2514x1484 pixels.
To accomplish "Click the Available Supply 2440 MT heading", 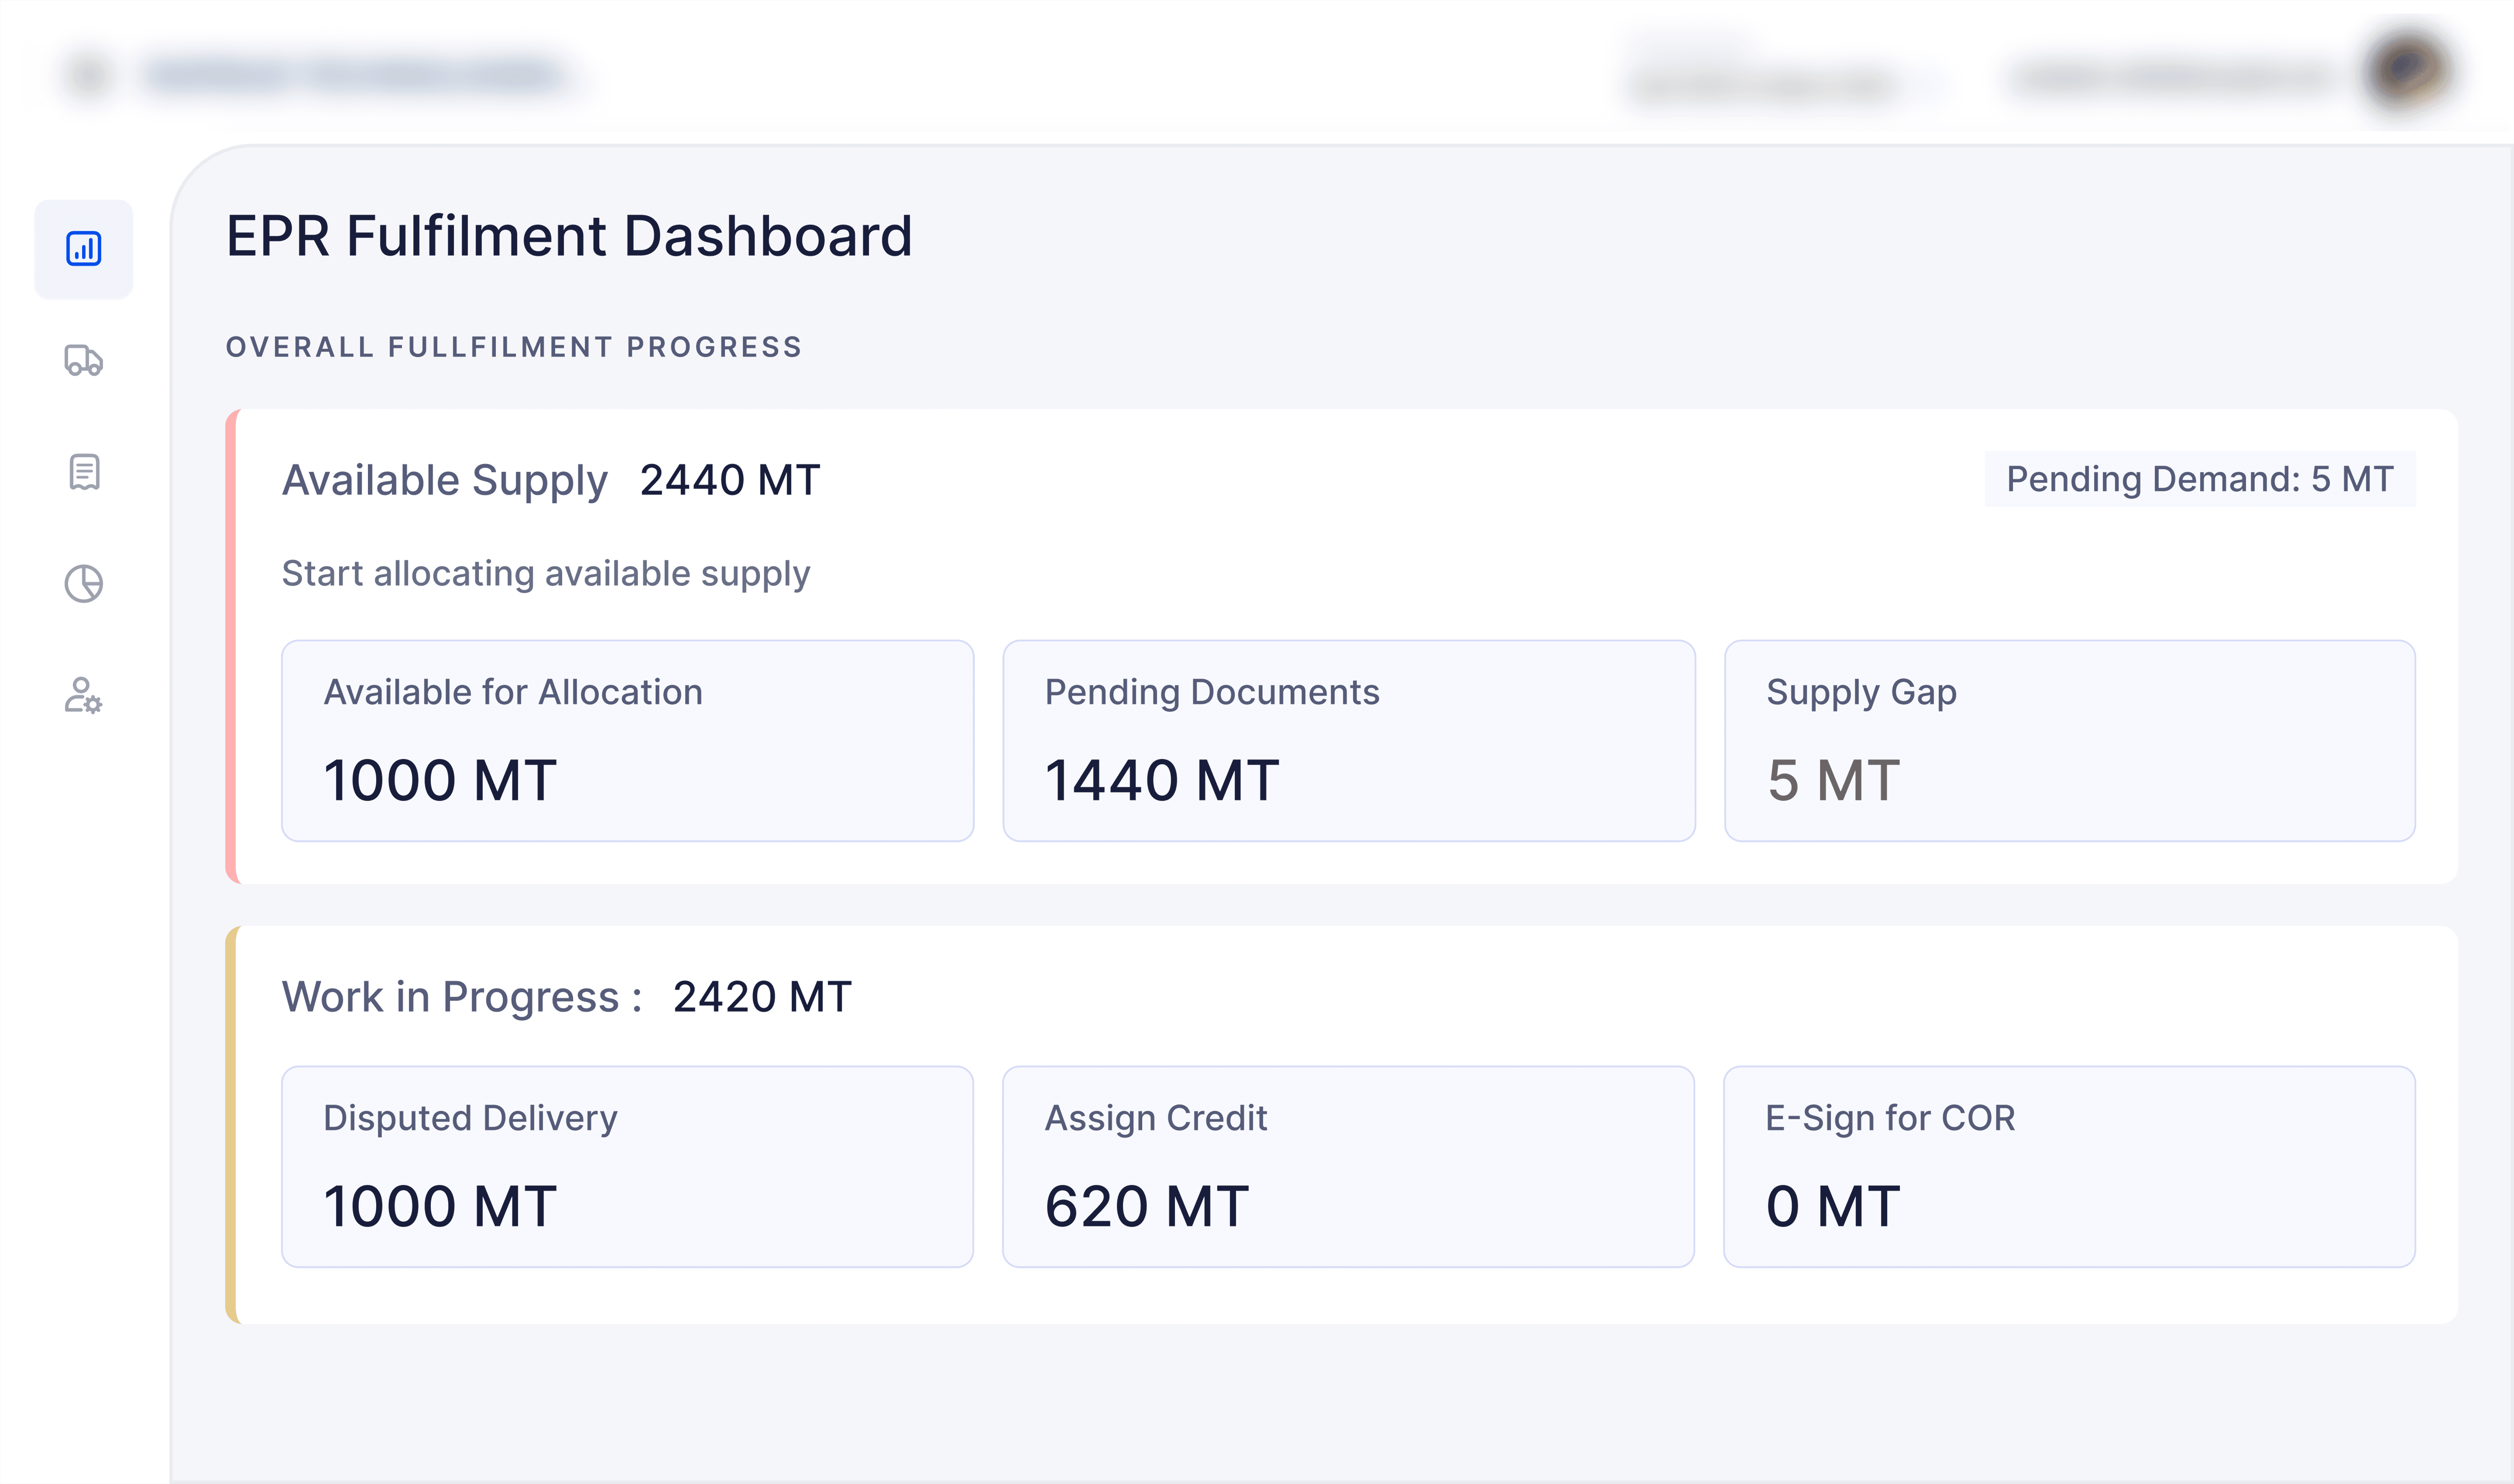I will click(551, 480).
